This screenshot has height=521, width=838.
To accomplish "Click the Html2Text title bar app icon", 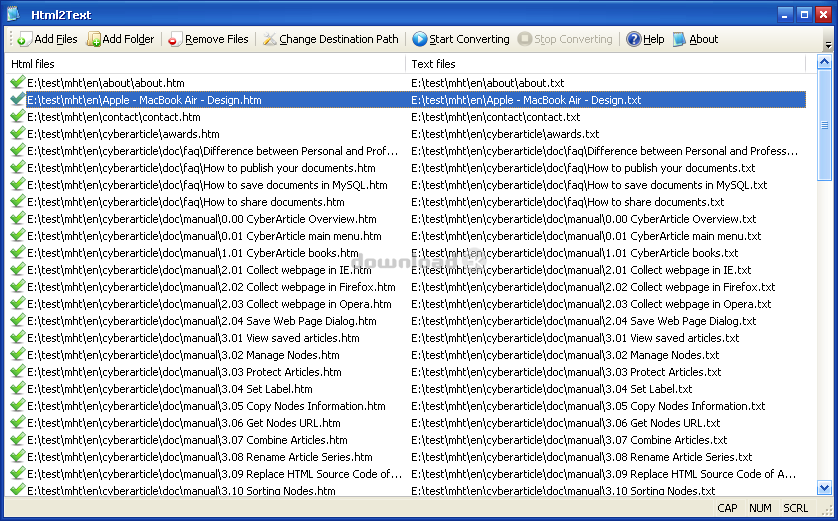I will click(x=13, y=14).
